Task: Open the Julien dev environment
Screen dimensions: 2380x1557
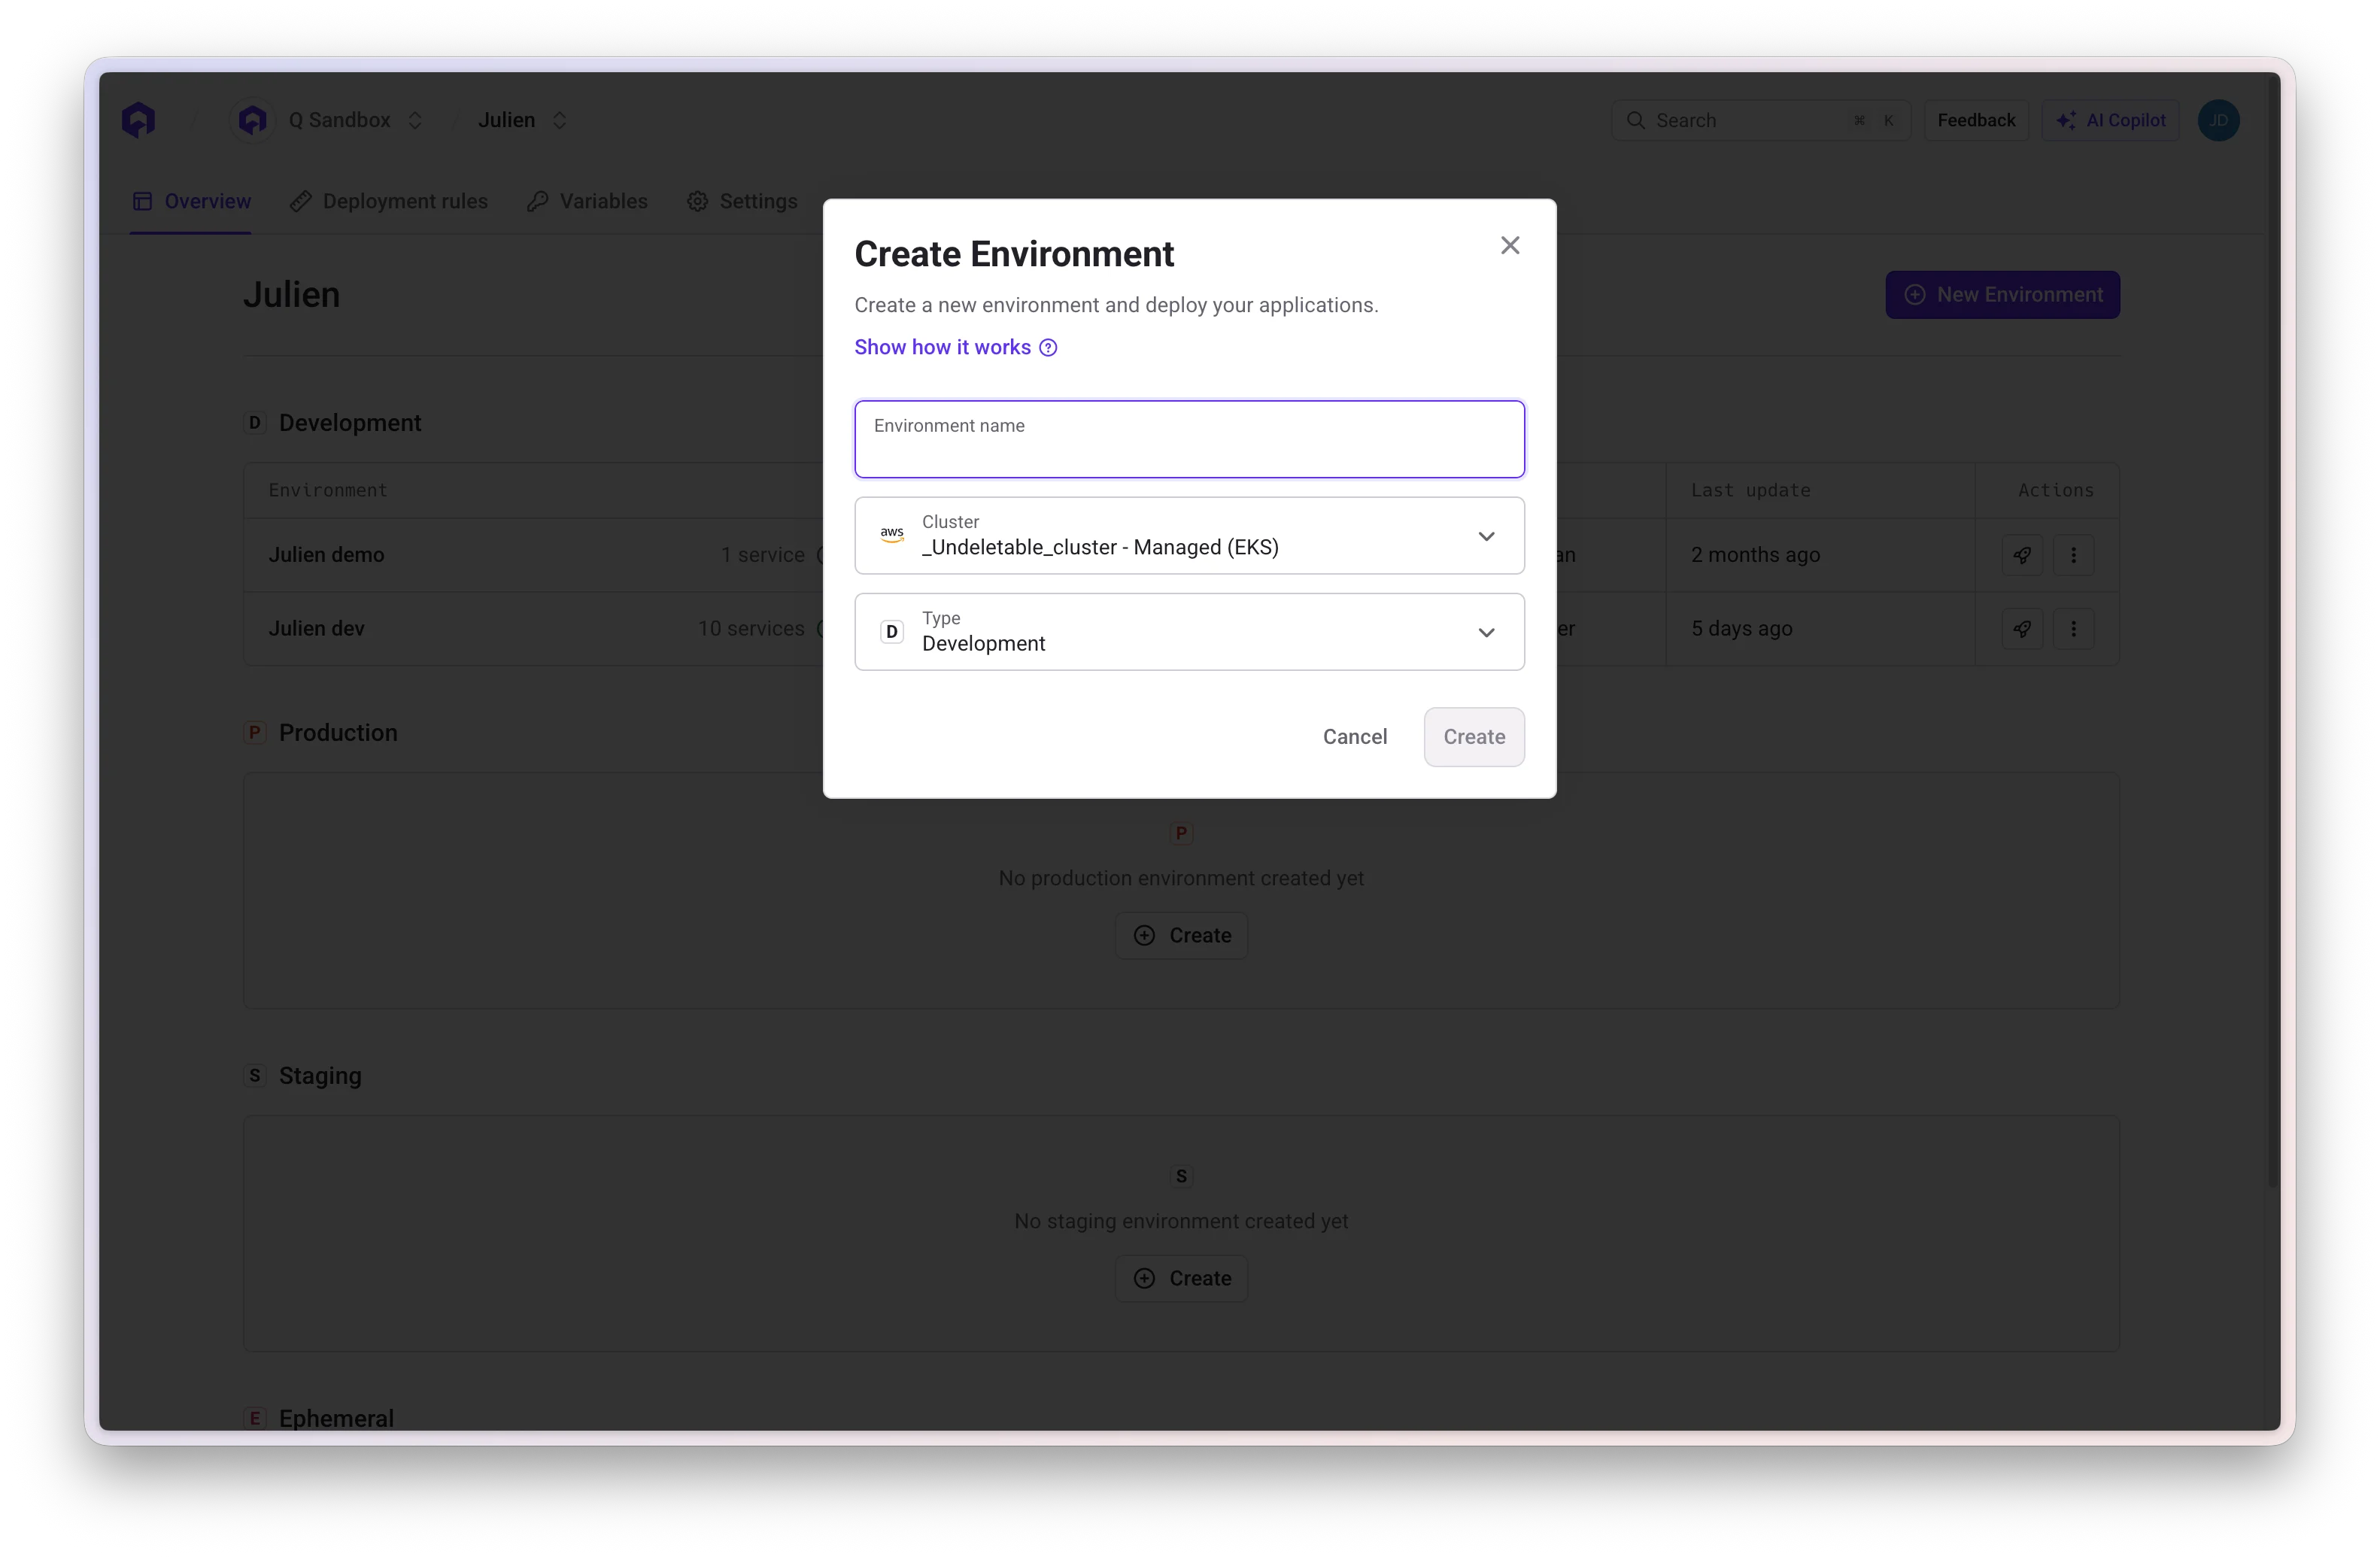Action: click(316, 629)
